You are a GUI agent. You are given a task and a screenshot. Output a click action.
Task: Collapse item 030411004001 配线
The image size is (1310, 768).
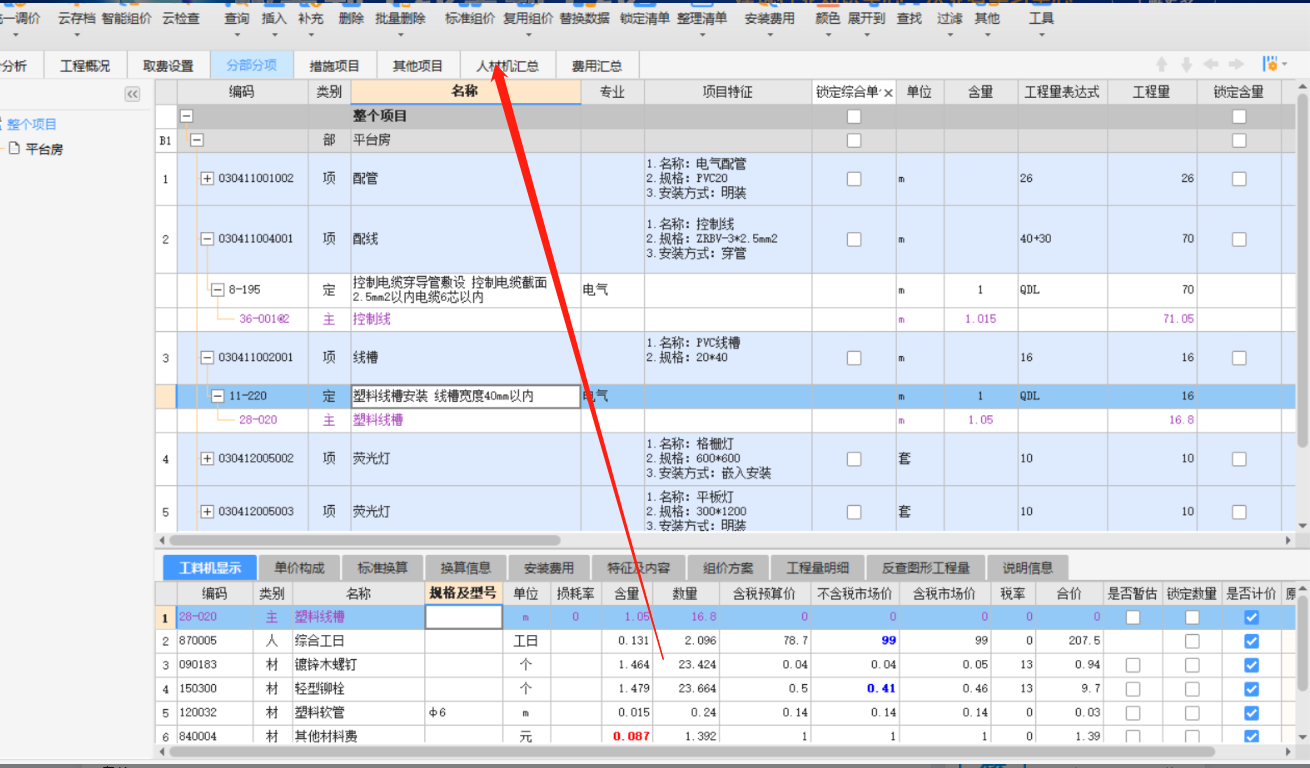[x=208, y=240]
